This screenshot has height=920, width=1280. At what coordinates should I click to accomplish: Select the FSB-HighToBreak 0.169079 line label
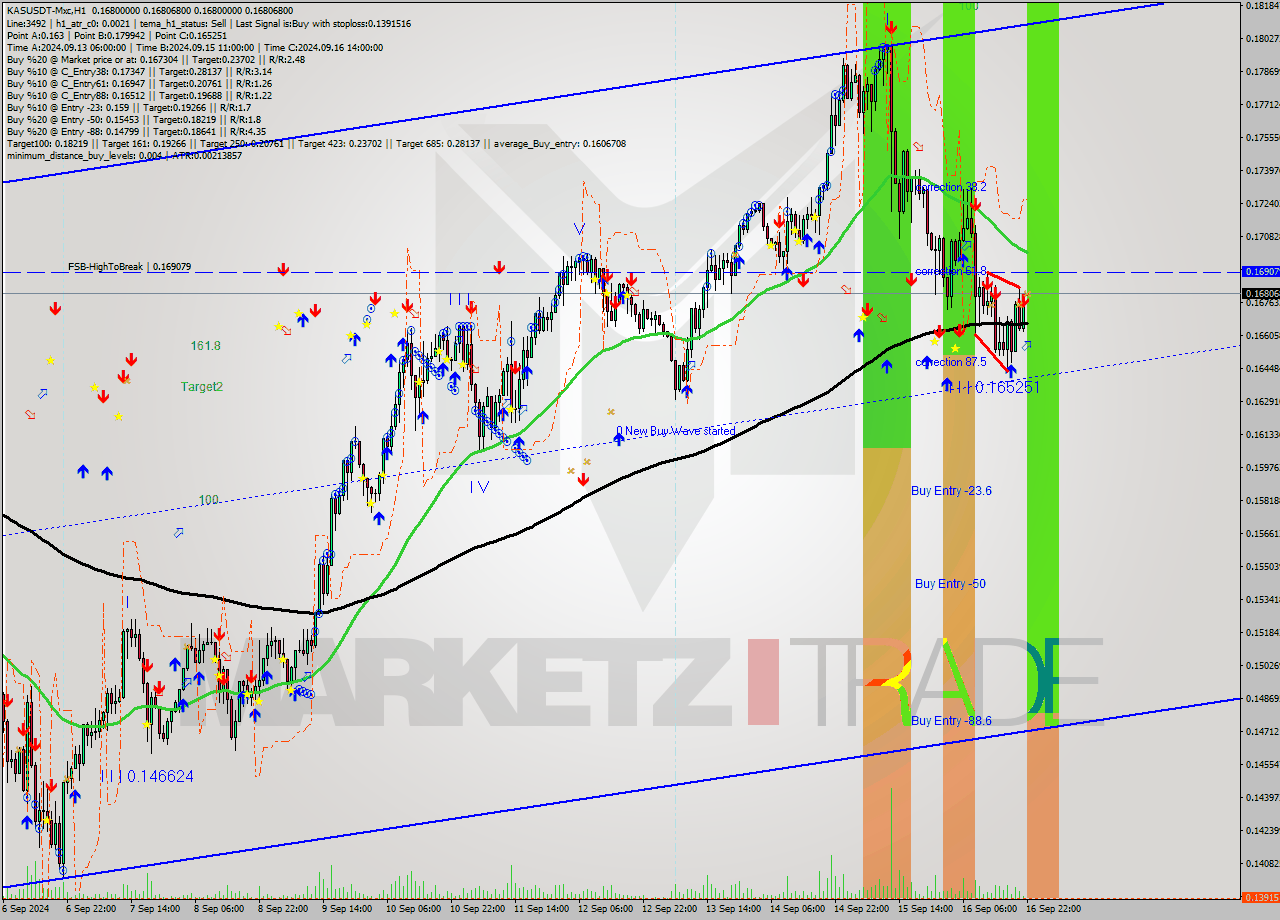click(x=129, y=267)
